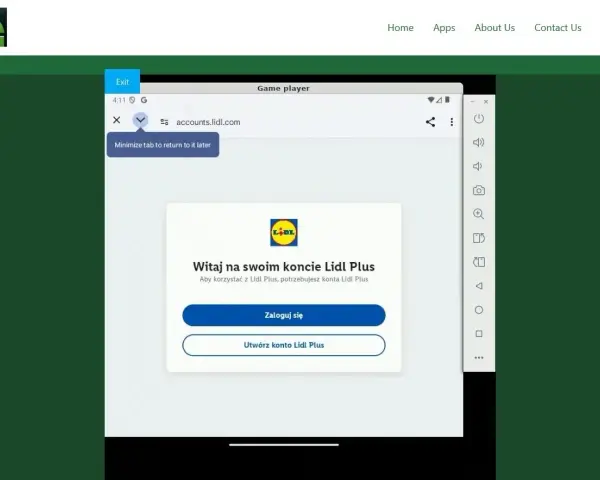This screenshot has height=480, width=600.
Task: Raise volume with the volume up icon
Action: [479, 142]
